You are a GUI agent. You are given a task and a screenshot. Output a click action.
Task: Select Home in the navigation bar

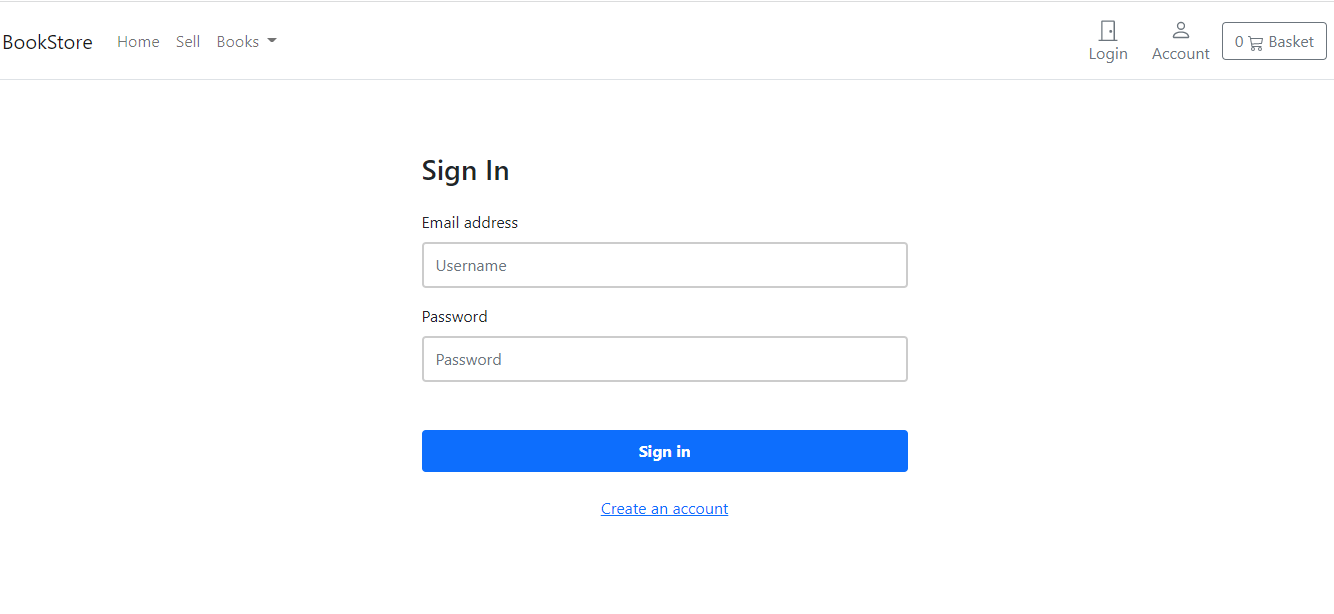(x=138, y=41)
